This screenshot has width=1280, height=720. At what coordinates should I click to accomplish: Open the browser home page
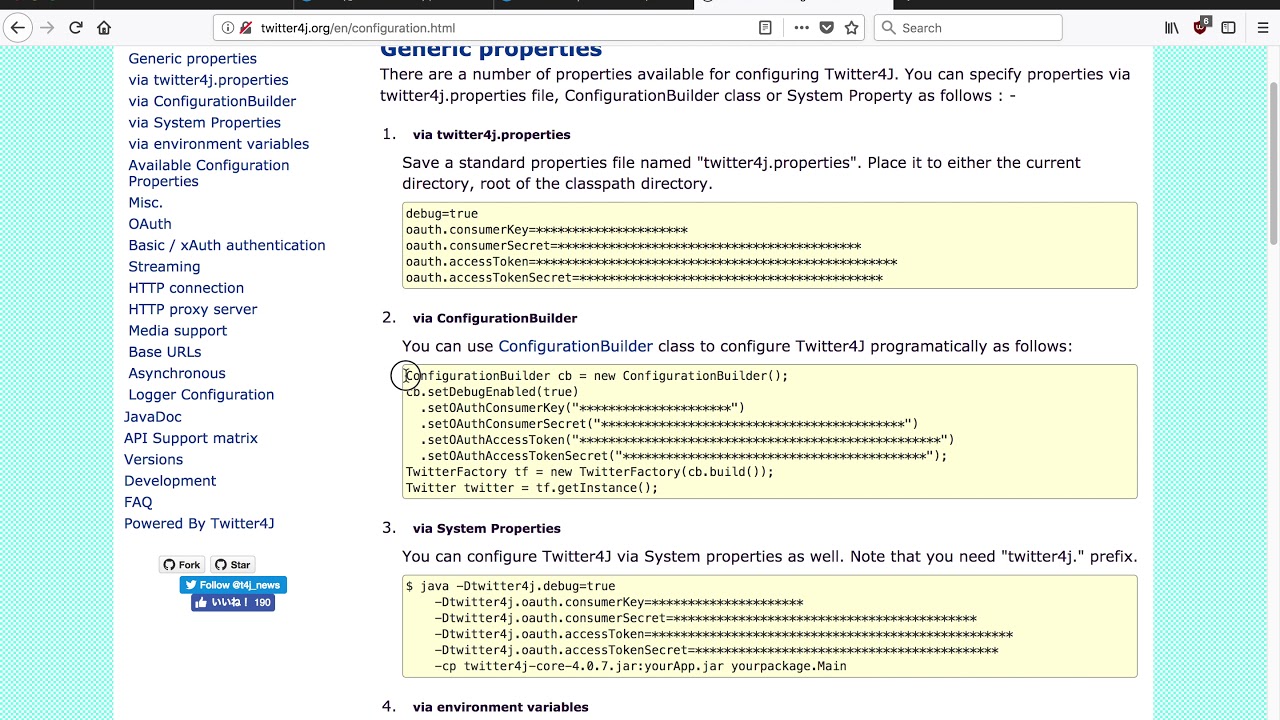[104, 28]
